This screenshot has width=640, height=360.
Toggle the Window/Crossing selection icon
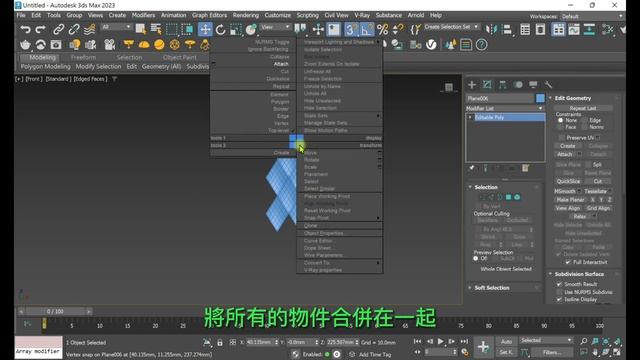187,29
